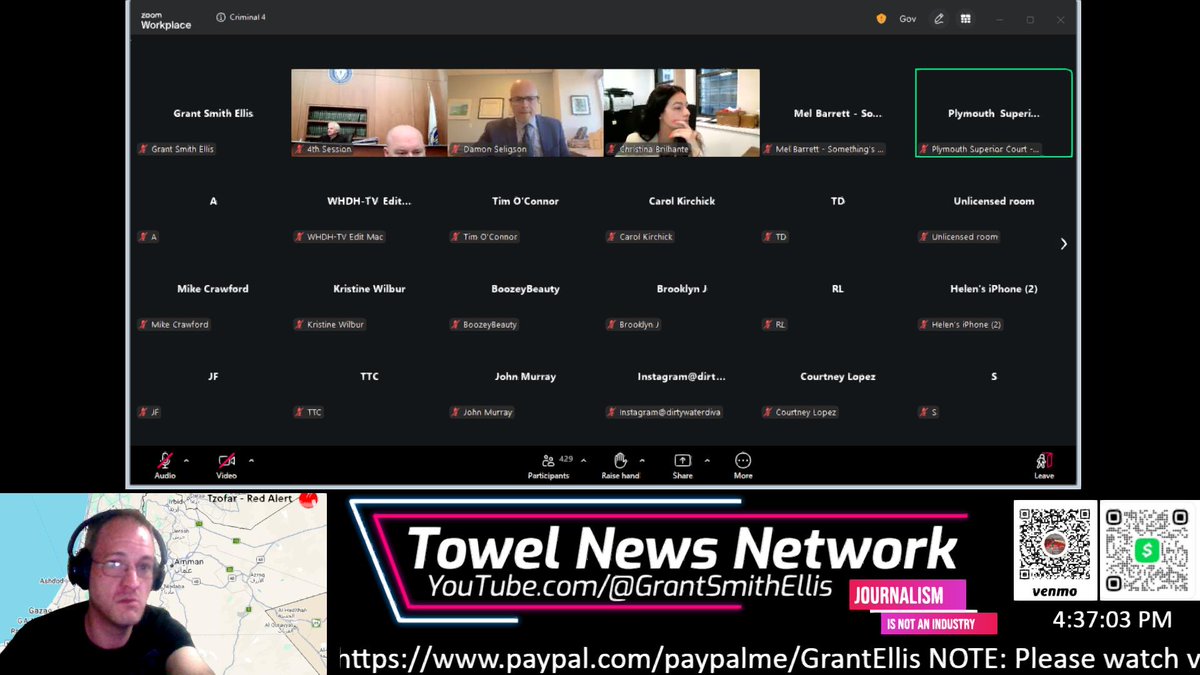This screenshot has width=1200, height=675.
Task: Click the large 'WHDH-TV Edit...' tile name
Action: click(x=369, y=201)
